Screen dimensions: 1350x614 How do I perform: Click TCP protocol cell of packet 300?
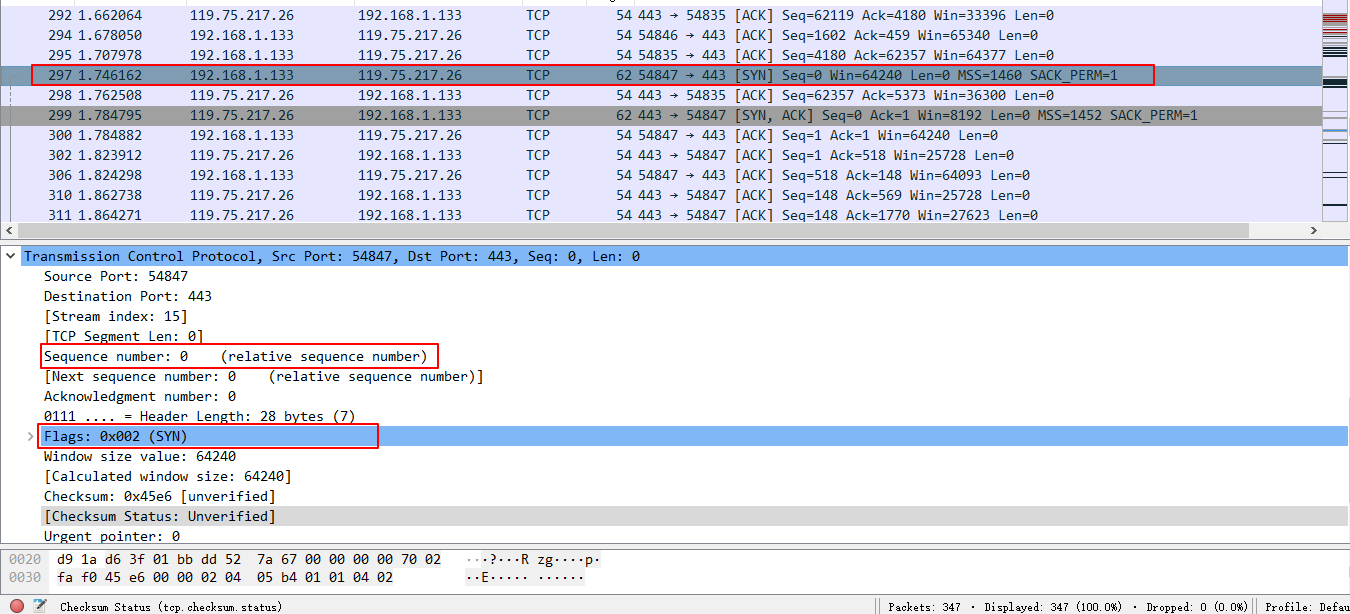pos(538,135)
